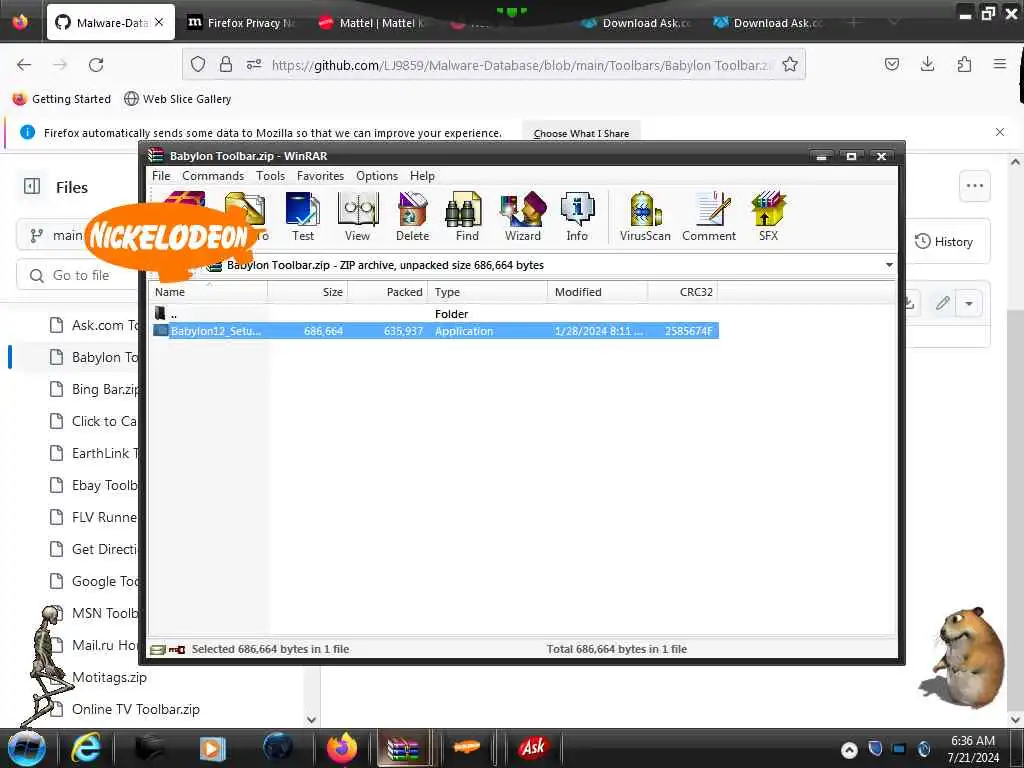Click the taskbar clock showing 6:36 AM
Screen dimensions: 1024x768
972,748
